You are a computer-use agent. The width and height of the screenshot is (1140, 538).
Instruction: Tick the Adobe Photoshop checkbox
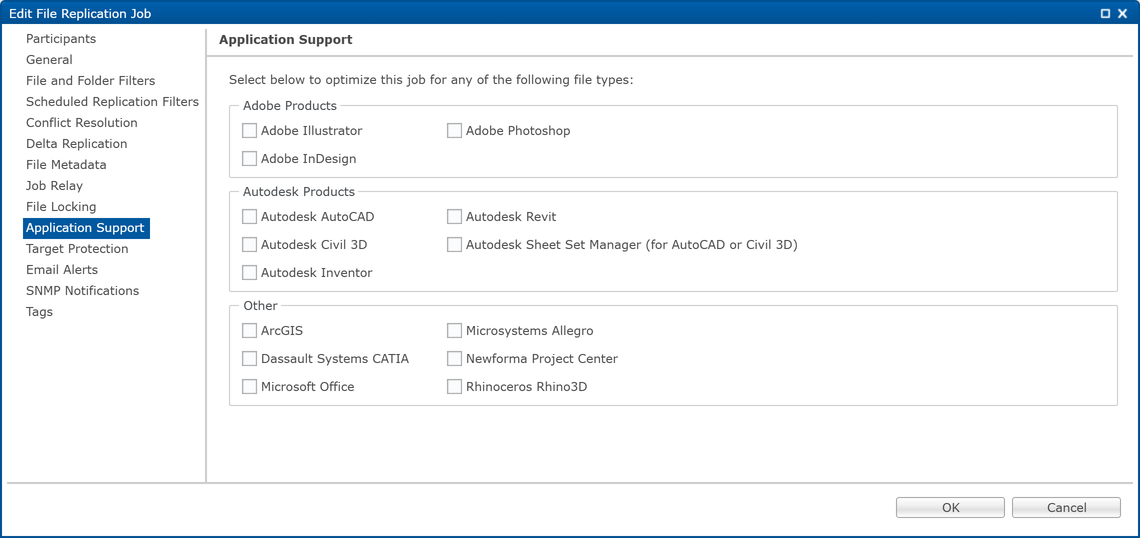[454, 131]
